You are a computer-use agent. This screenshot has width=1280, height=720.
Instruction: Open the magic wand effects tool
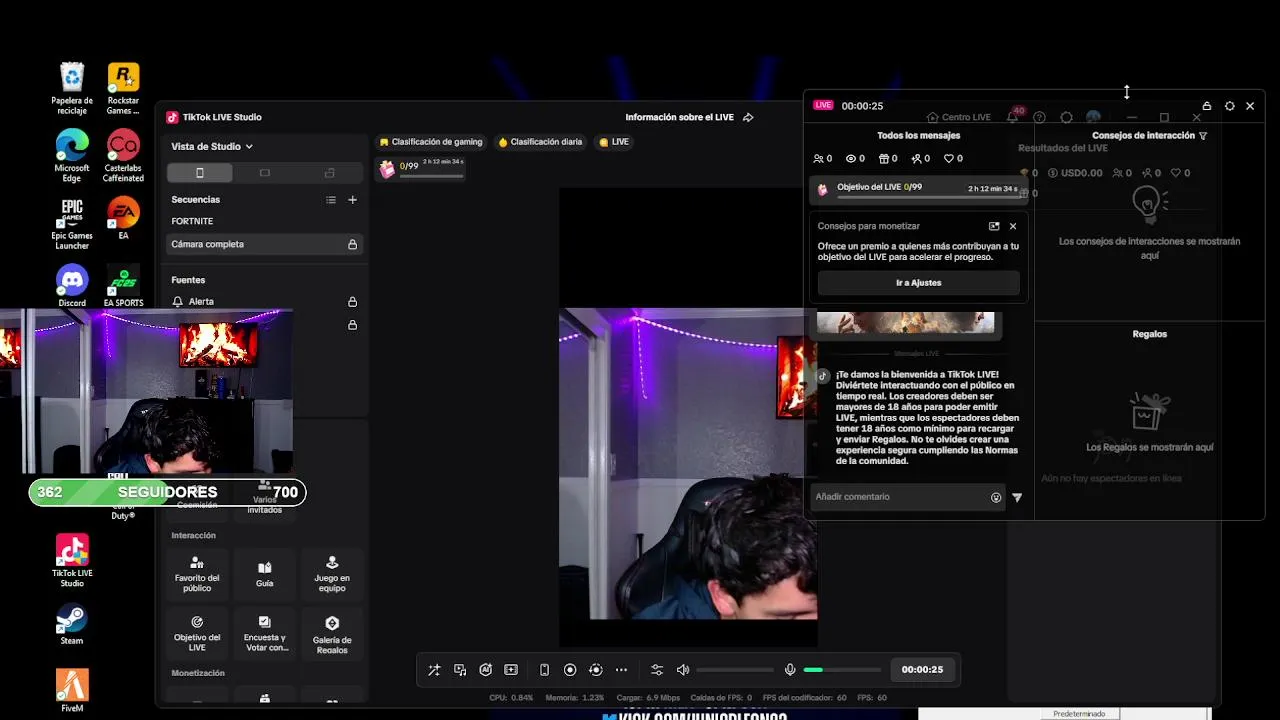pyautogui.click(x=434, y=670)
